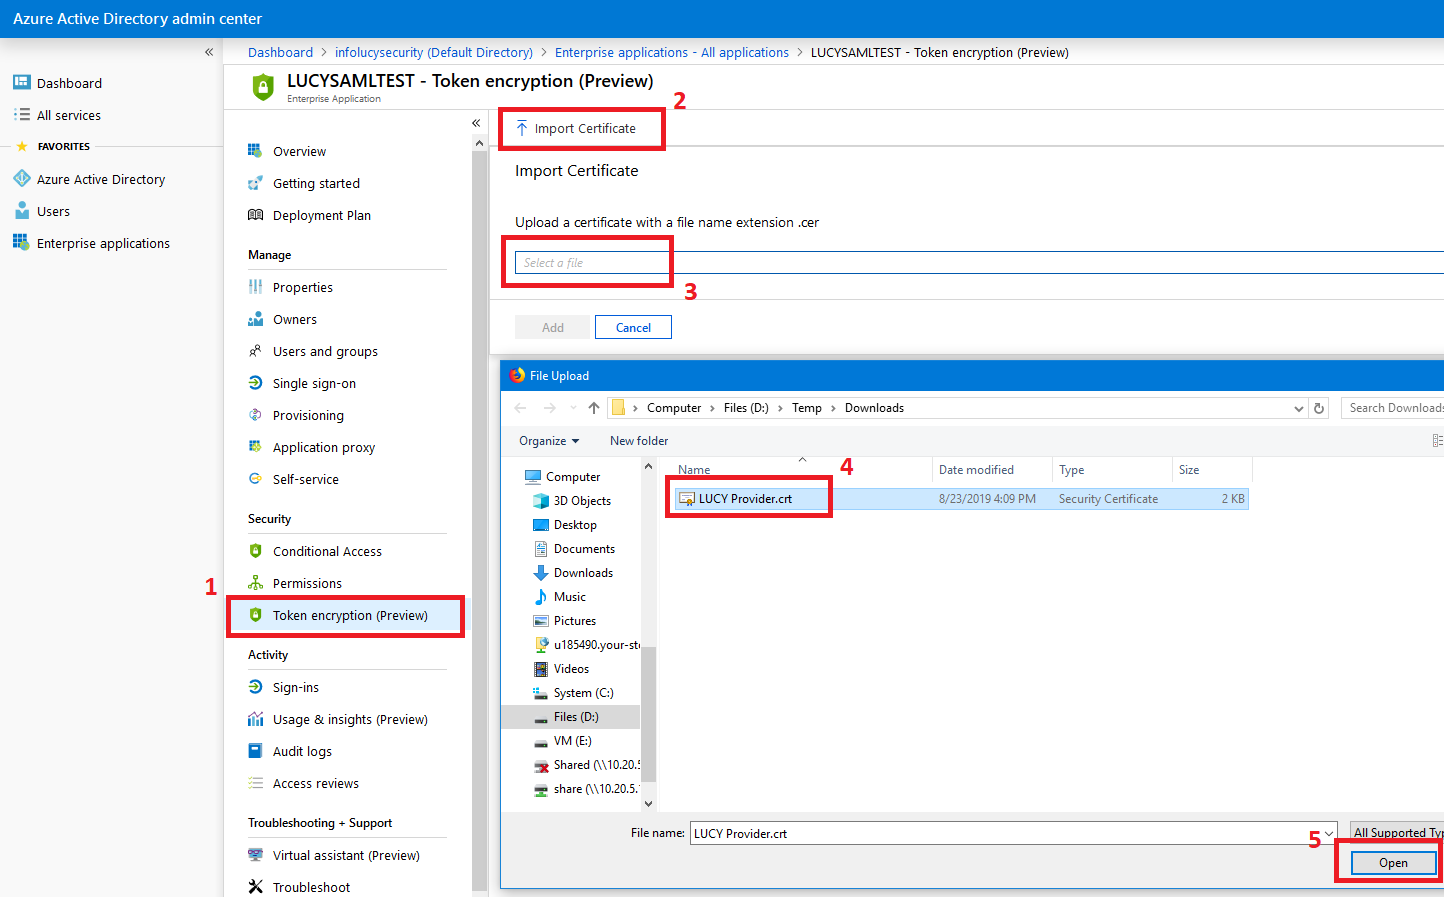Viewport: 1444px width, 897px height.
Task: Click the Application proxy icon
Action: point(255,447)
